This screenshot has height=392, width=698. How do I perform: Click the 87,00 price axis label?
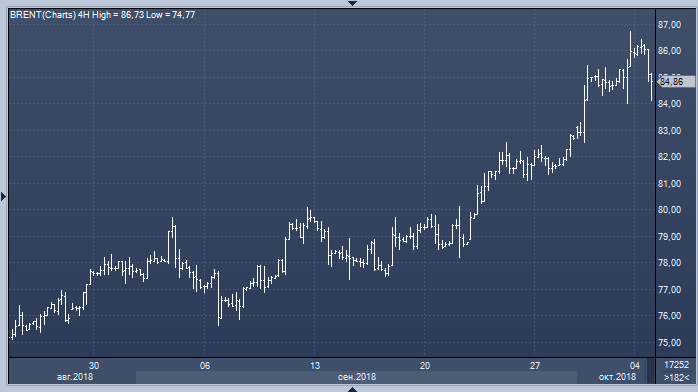(x=670, y=25)
